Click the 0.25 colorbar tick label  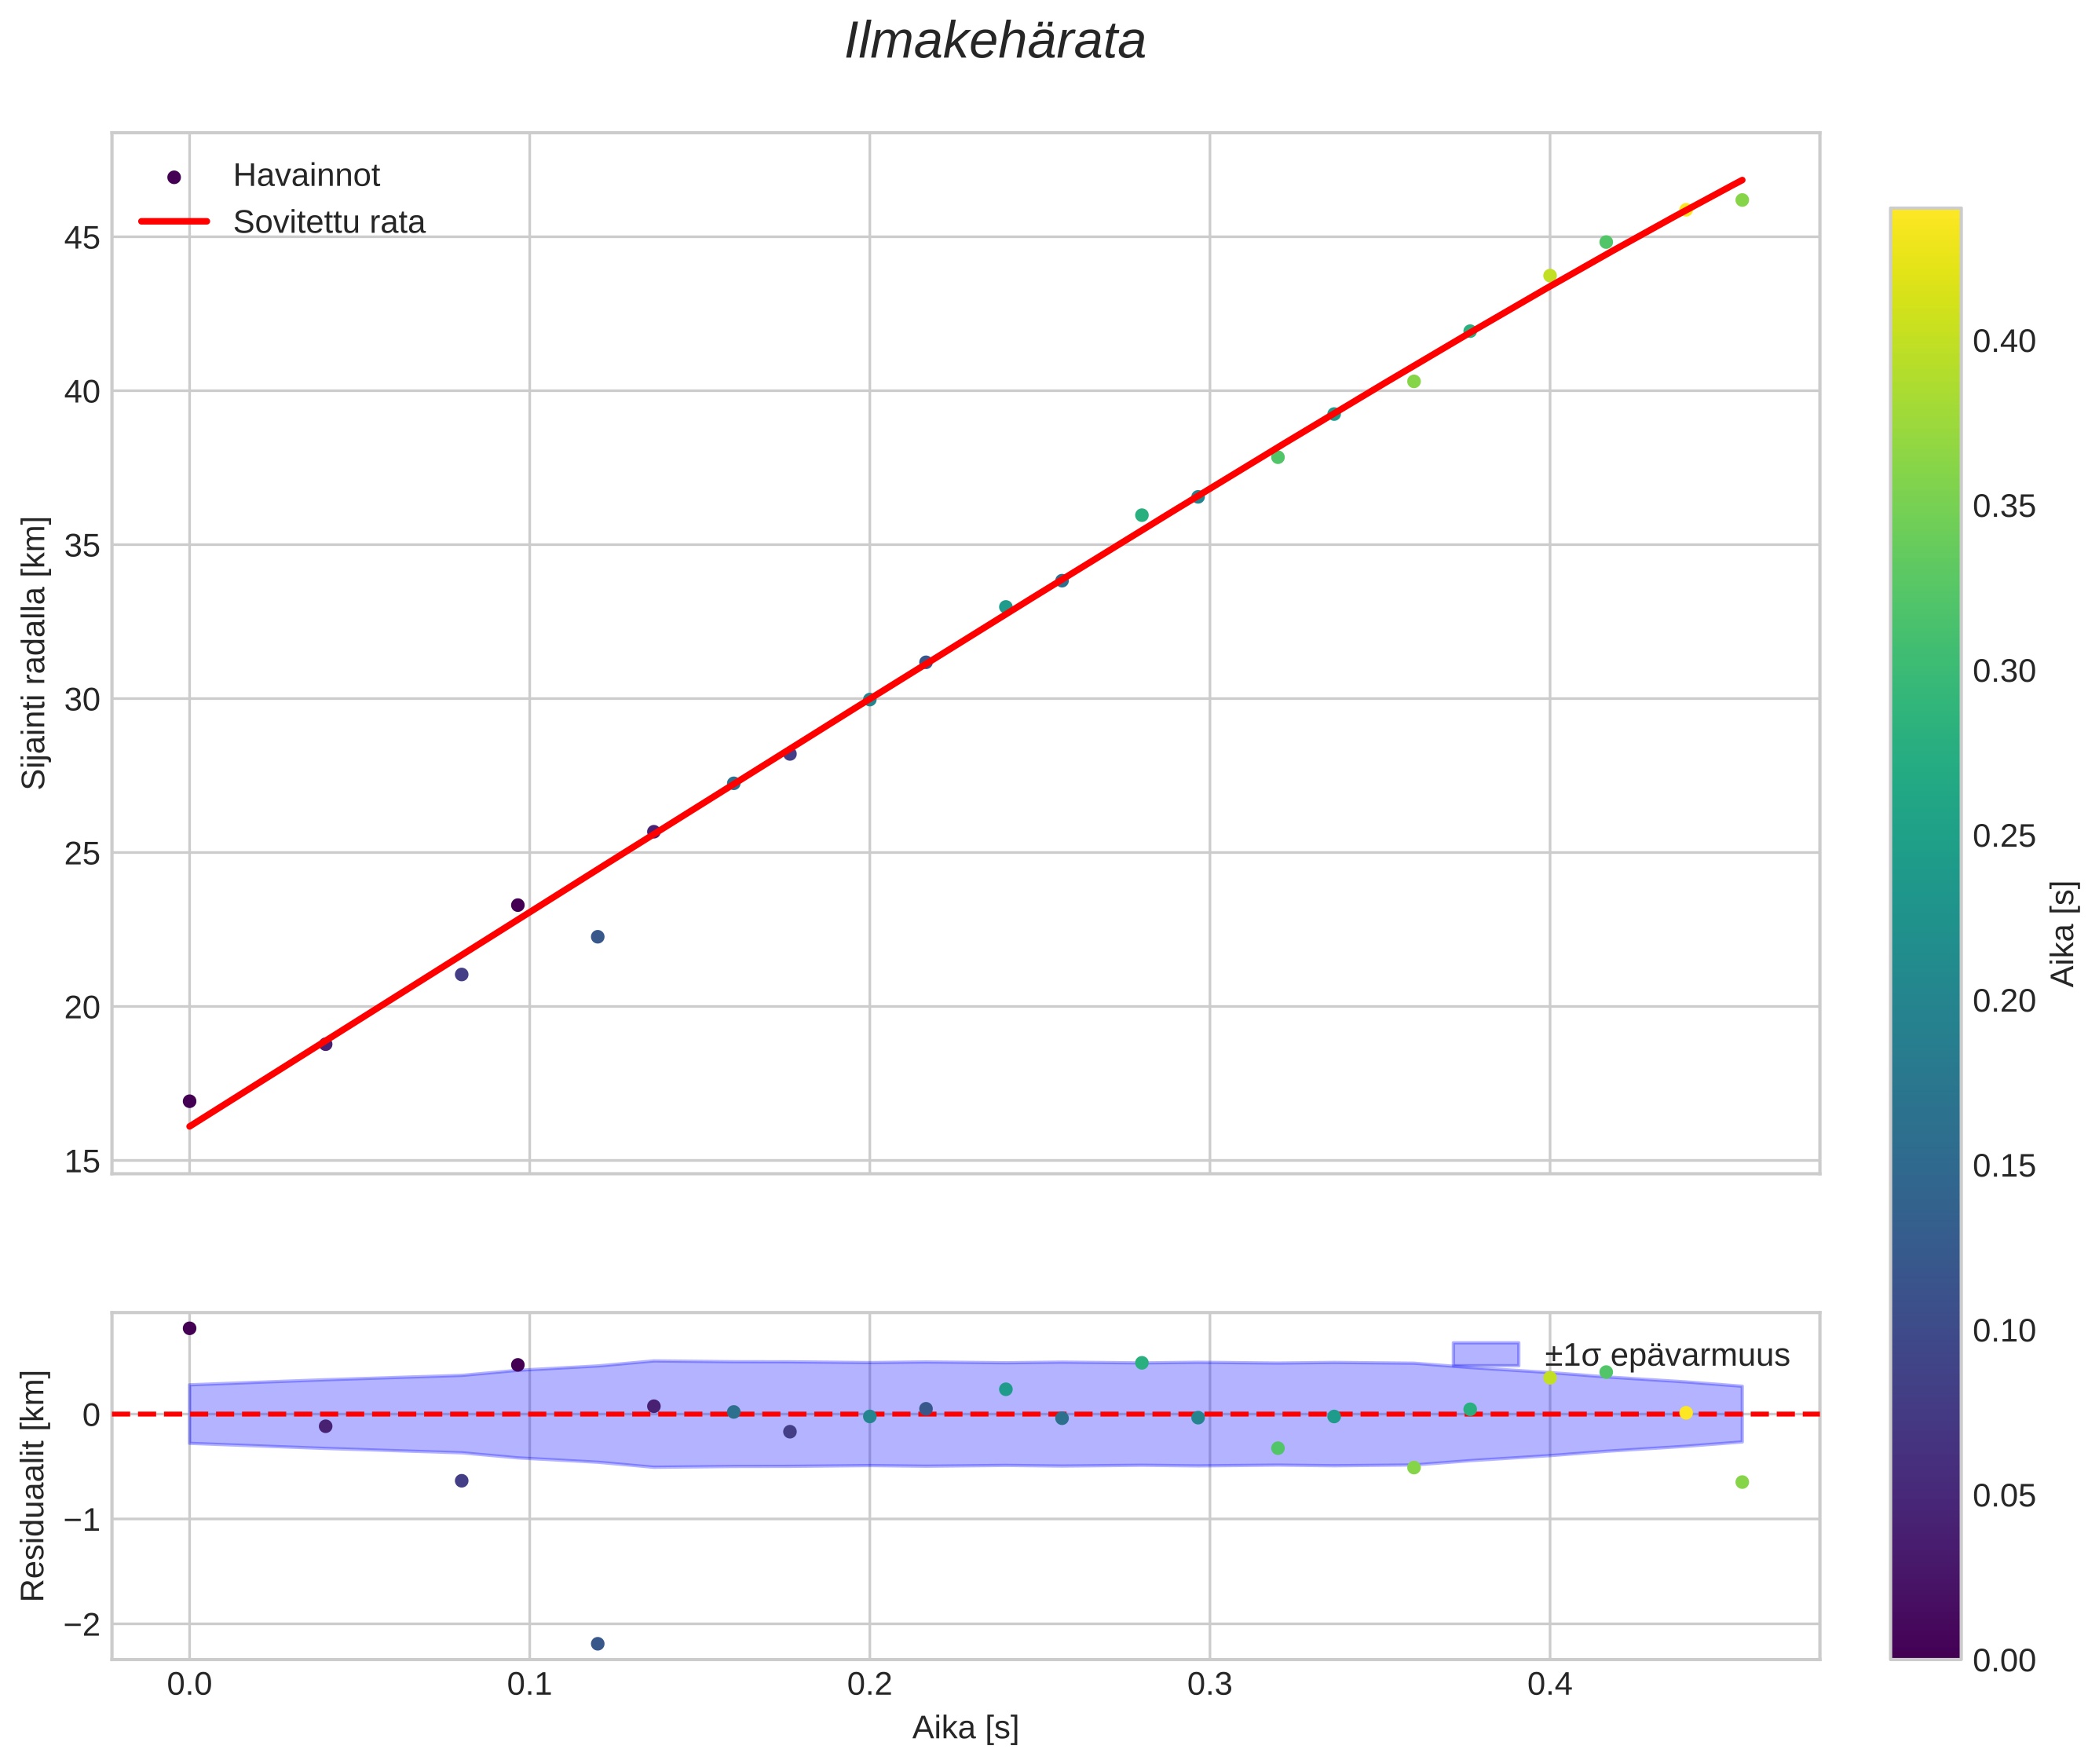click(2003, 836)
